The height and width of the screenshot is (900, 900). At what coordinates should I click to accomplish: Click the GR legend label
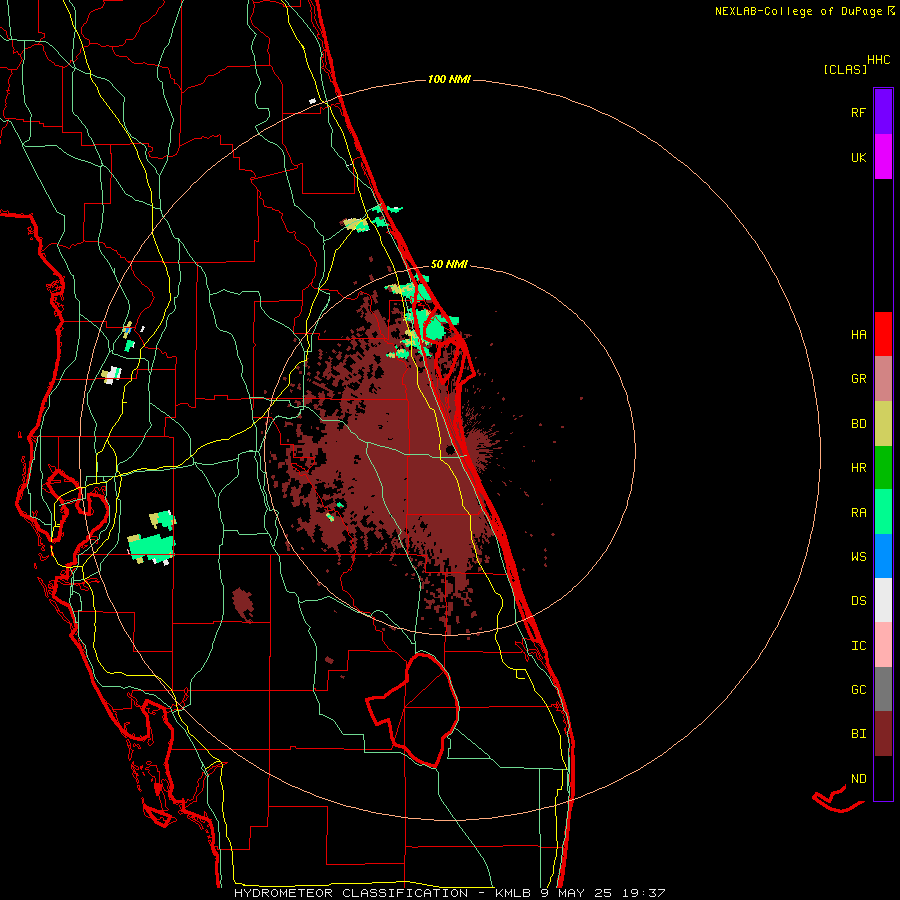pyautogui.click(x=858, y=379)
